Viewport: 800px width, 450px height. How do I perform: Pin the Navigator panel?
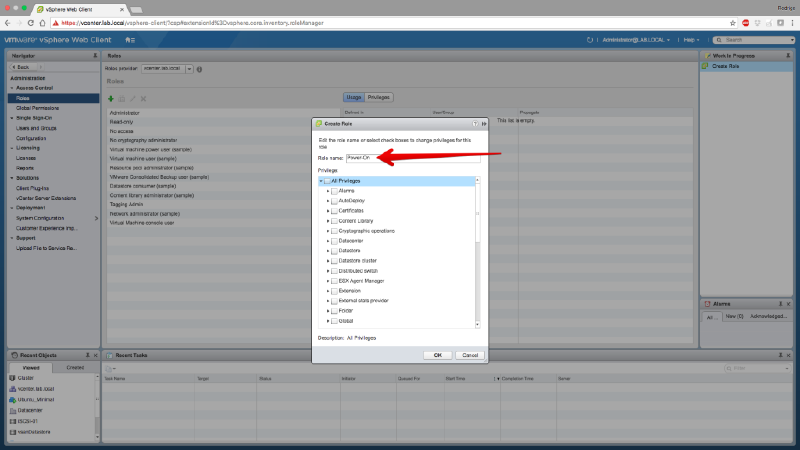94,56
